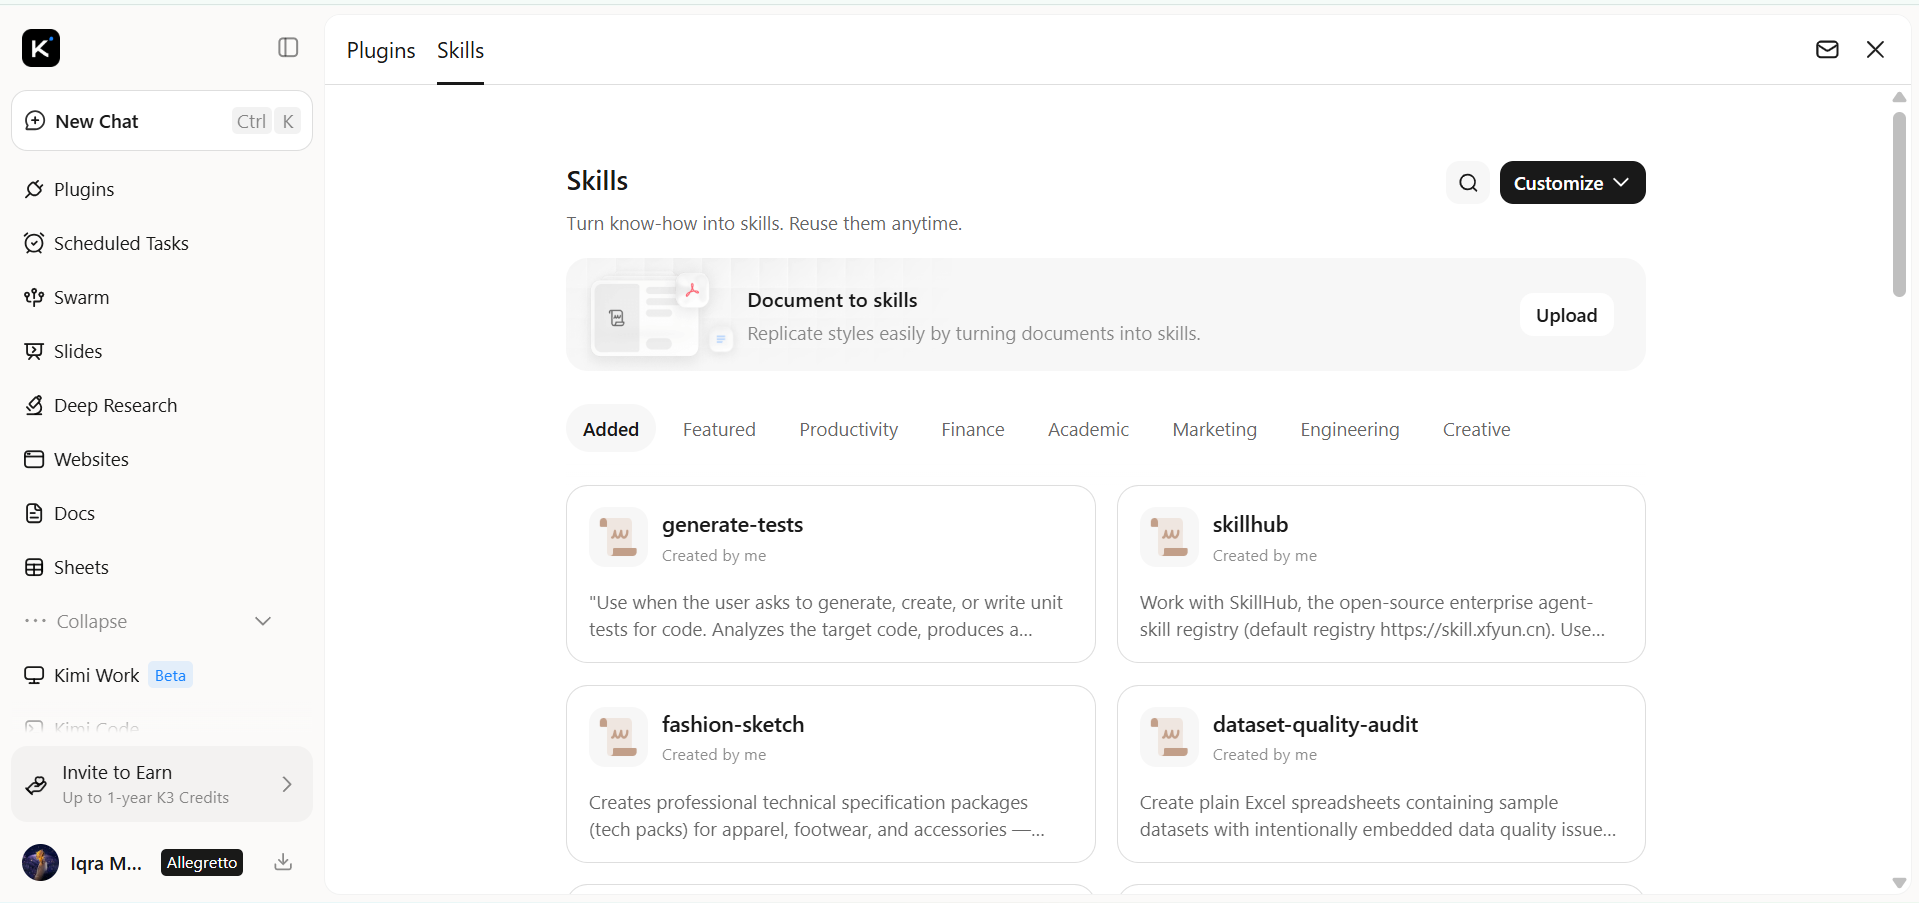Image resolution: width=1919 pixels, height=903 pixels.
Task: Click the Docs file icon
Action: (x=34, y=513)
